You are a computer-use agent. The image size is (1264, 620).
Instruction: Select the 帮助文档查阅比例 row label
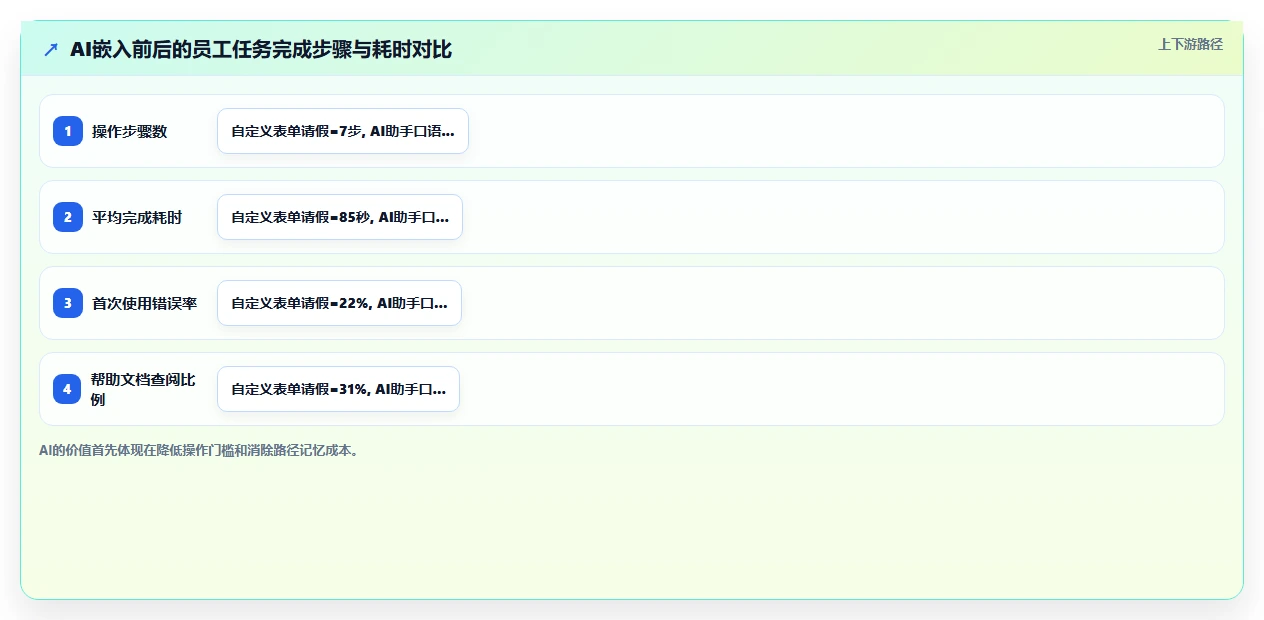coord(144,389)
